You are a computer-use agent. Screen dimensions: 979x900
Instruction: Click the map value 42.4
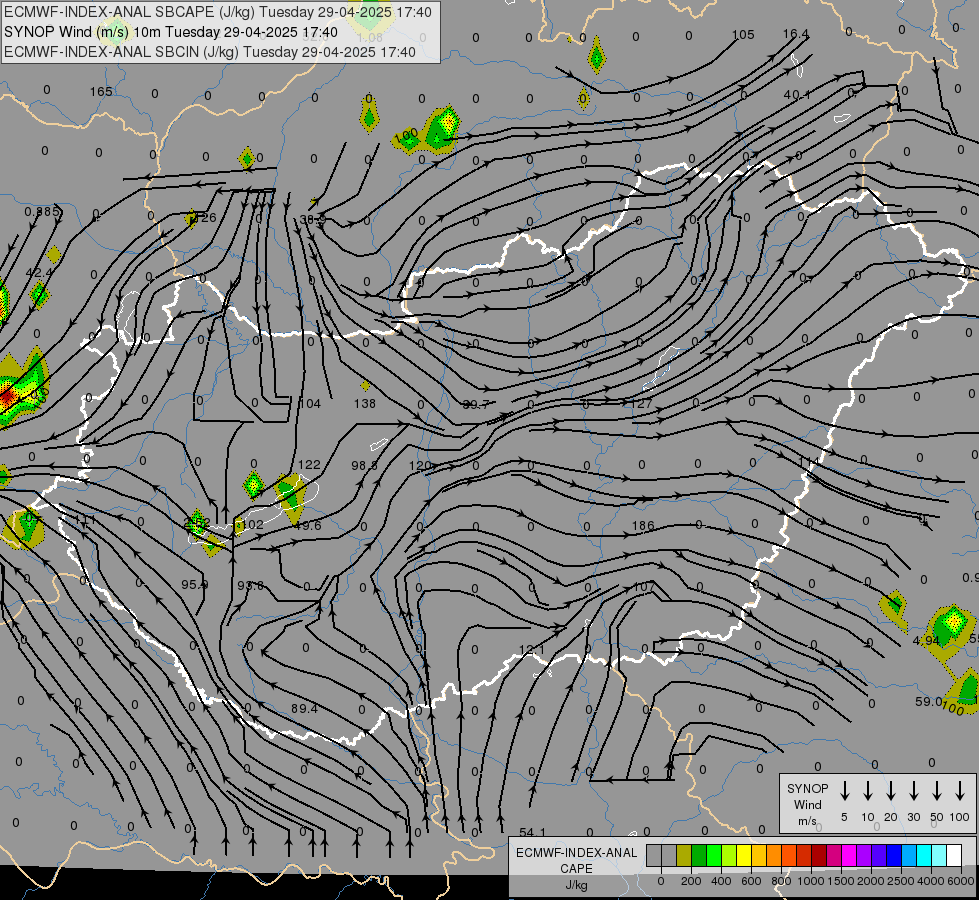click(39, 273)
